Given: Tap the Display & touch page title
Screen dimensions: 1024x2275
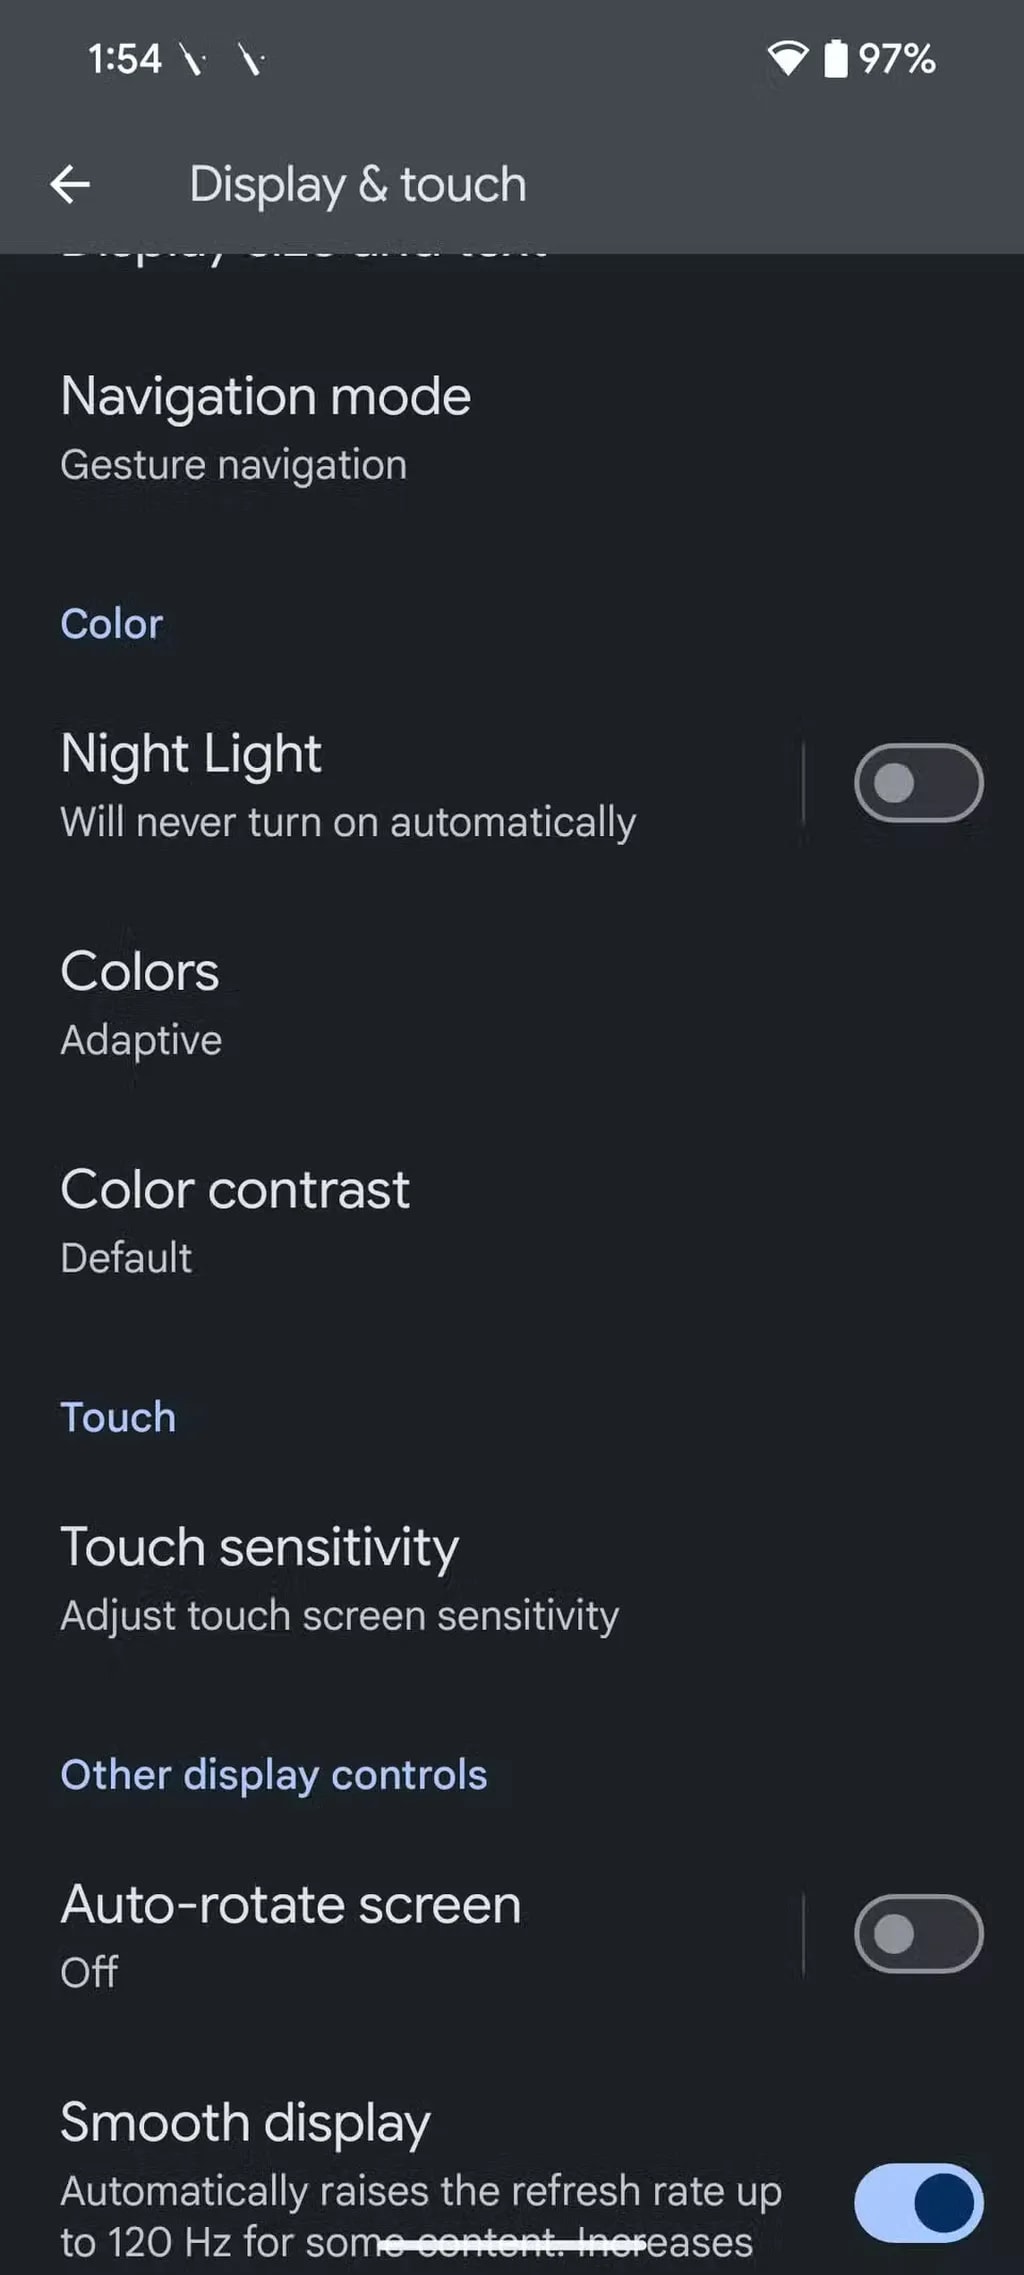Looking at the screenshot, I should click(x=357, y=185).
